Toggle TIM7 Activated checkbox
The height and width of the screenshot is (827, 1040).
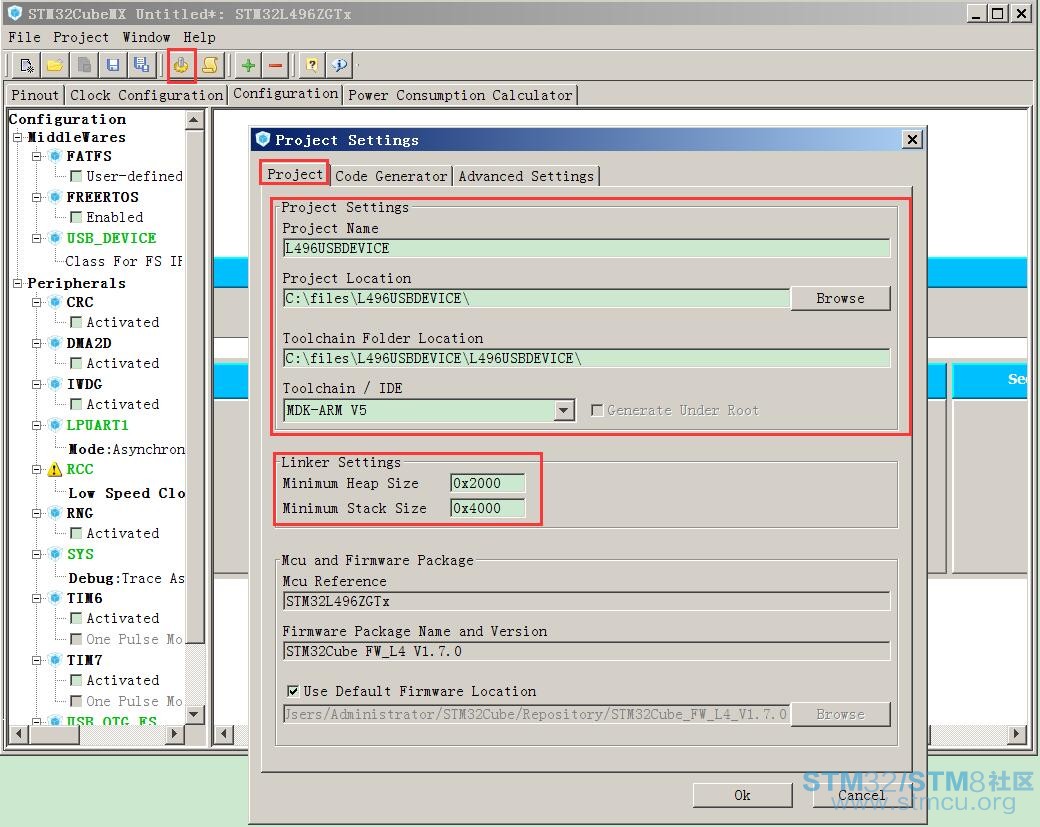click(76, 680)
